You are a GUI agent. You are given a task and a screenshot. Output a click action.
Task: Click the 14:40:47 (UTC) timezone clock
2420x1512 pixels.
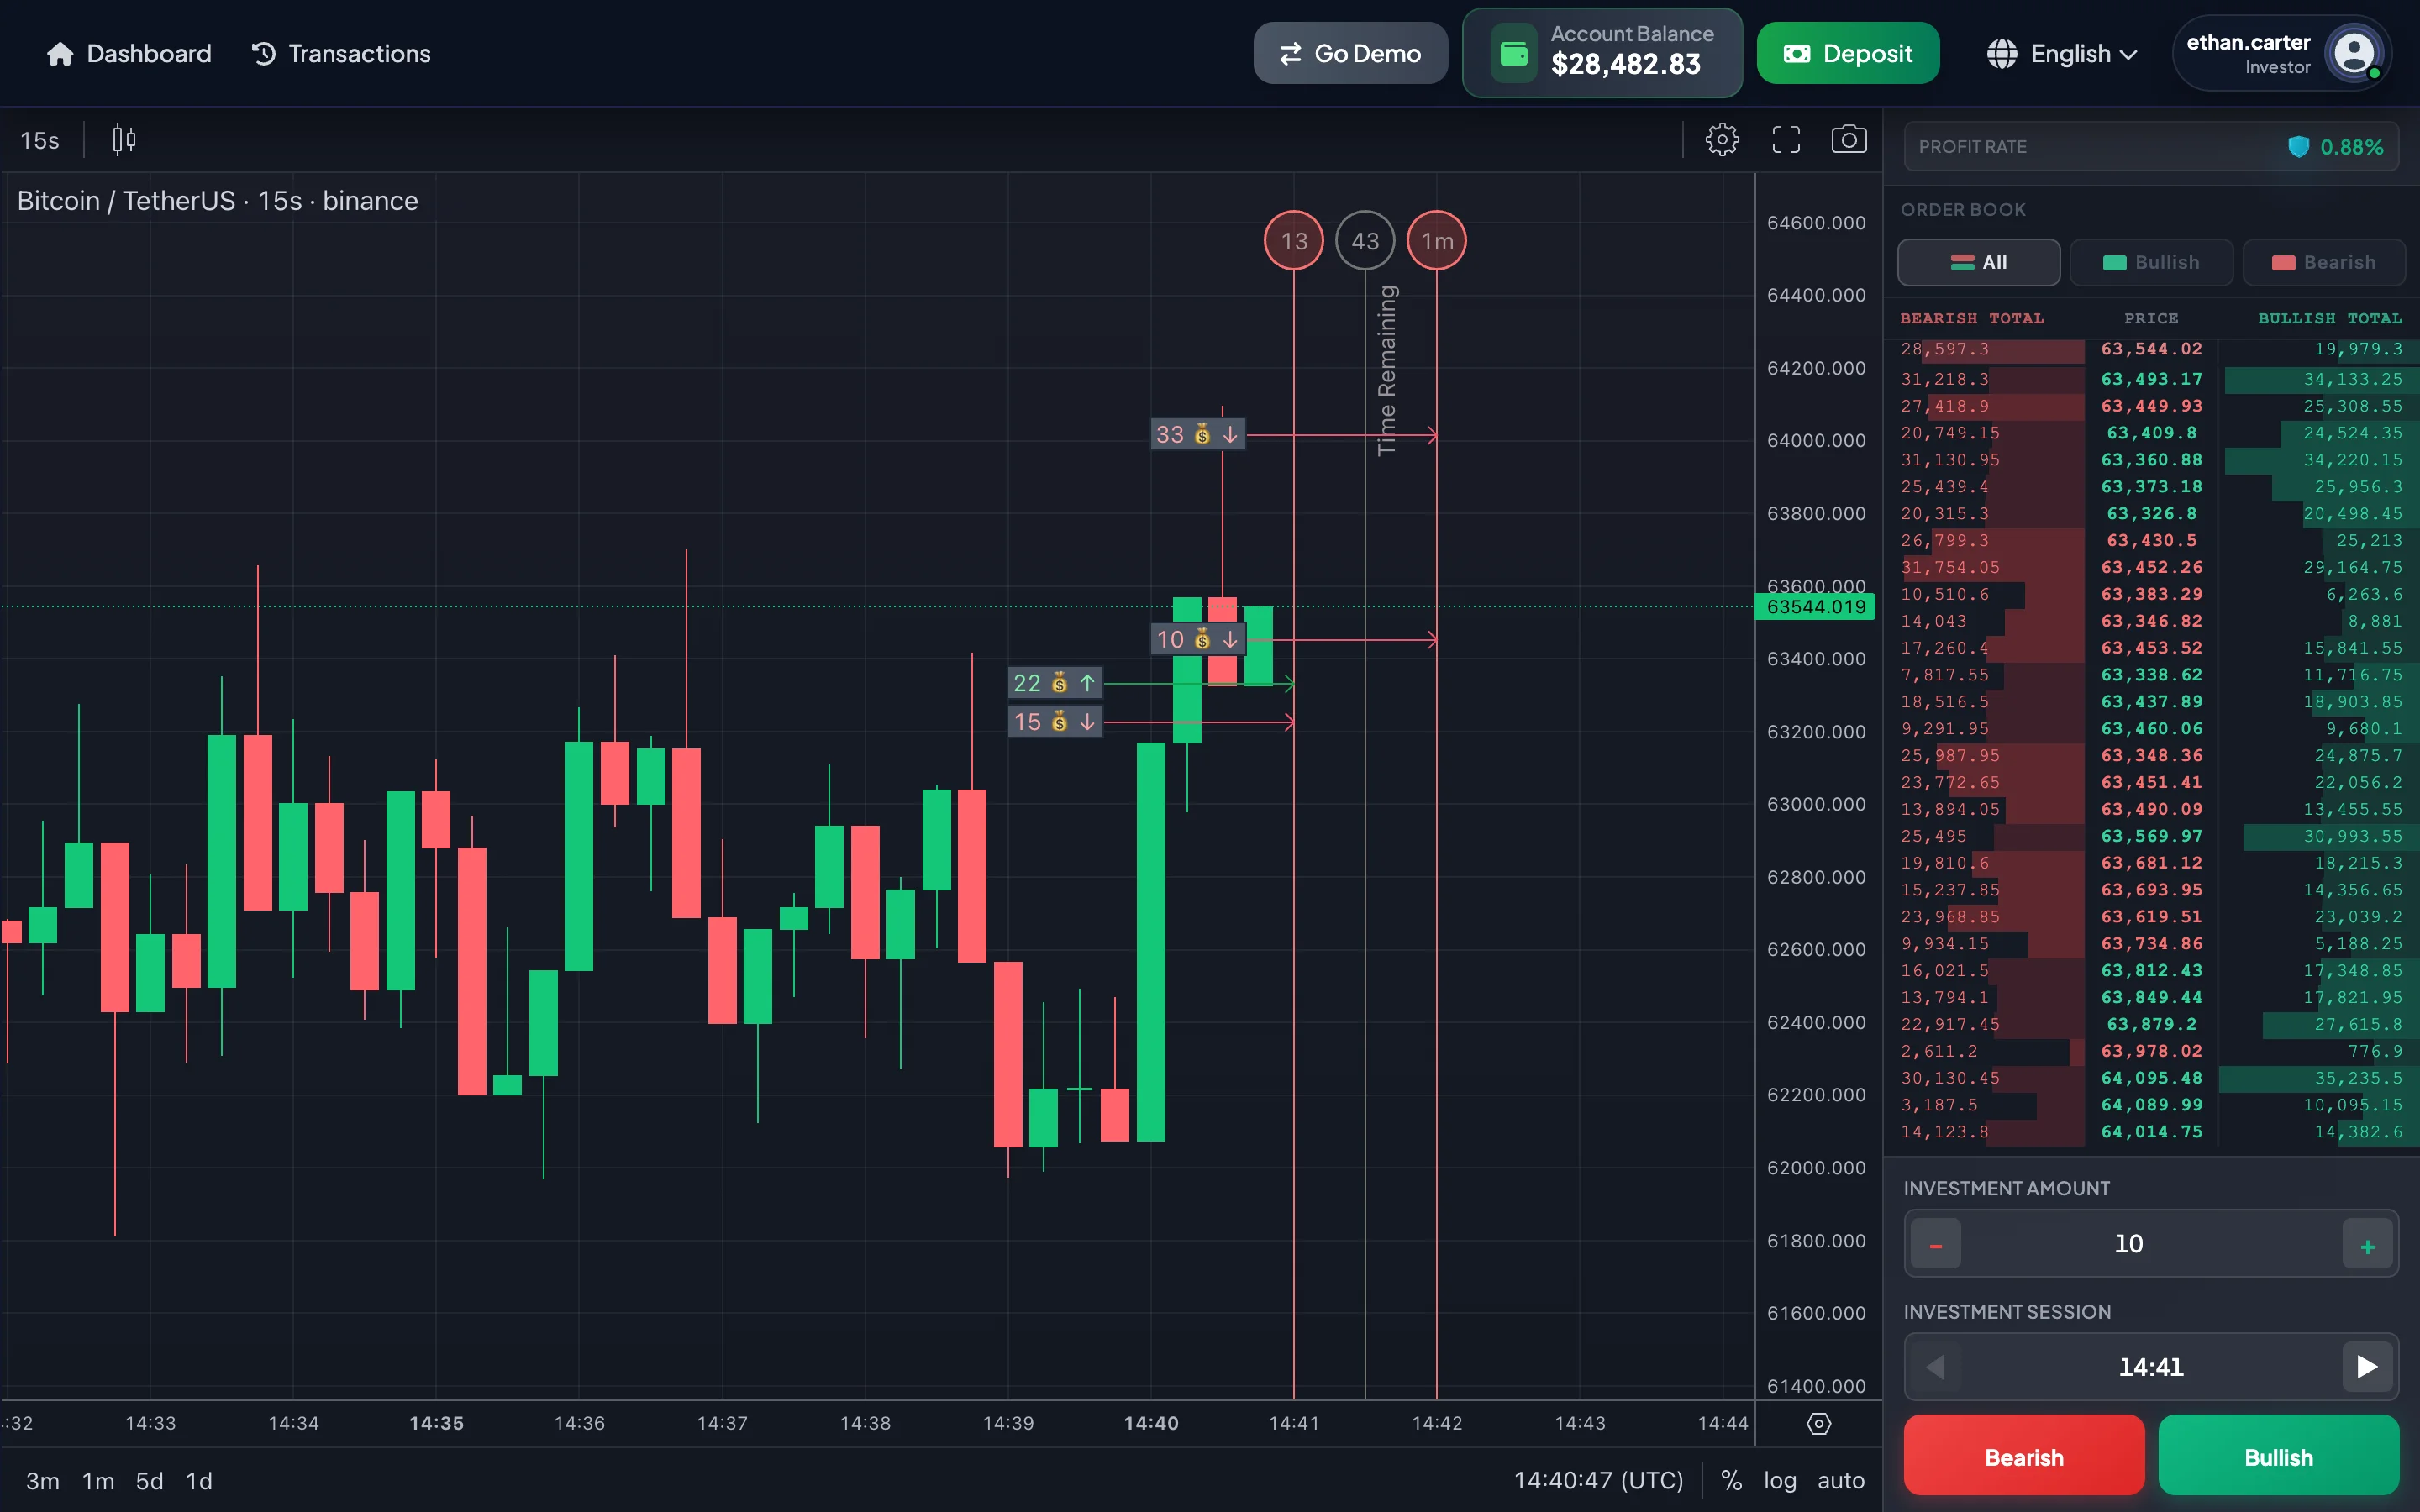[x=1598, y=1481]
